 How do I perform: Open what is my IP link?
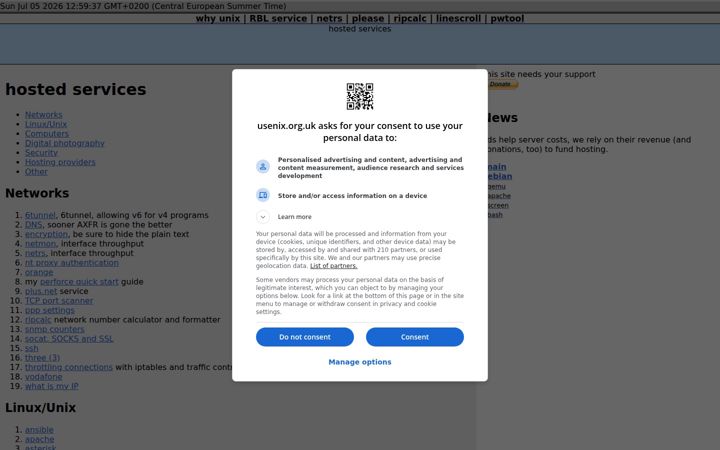click(x=51, y=386)
